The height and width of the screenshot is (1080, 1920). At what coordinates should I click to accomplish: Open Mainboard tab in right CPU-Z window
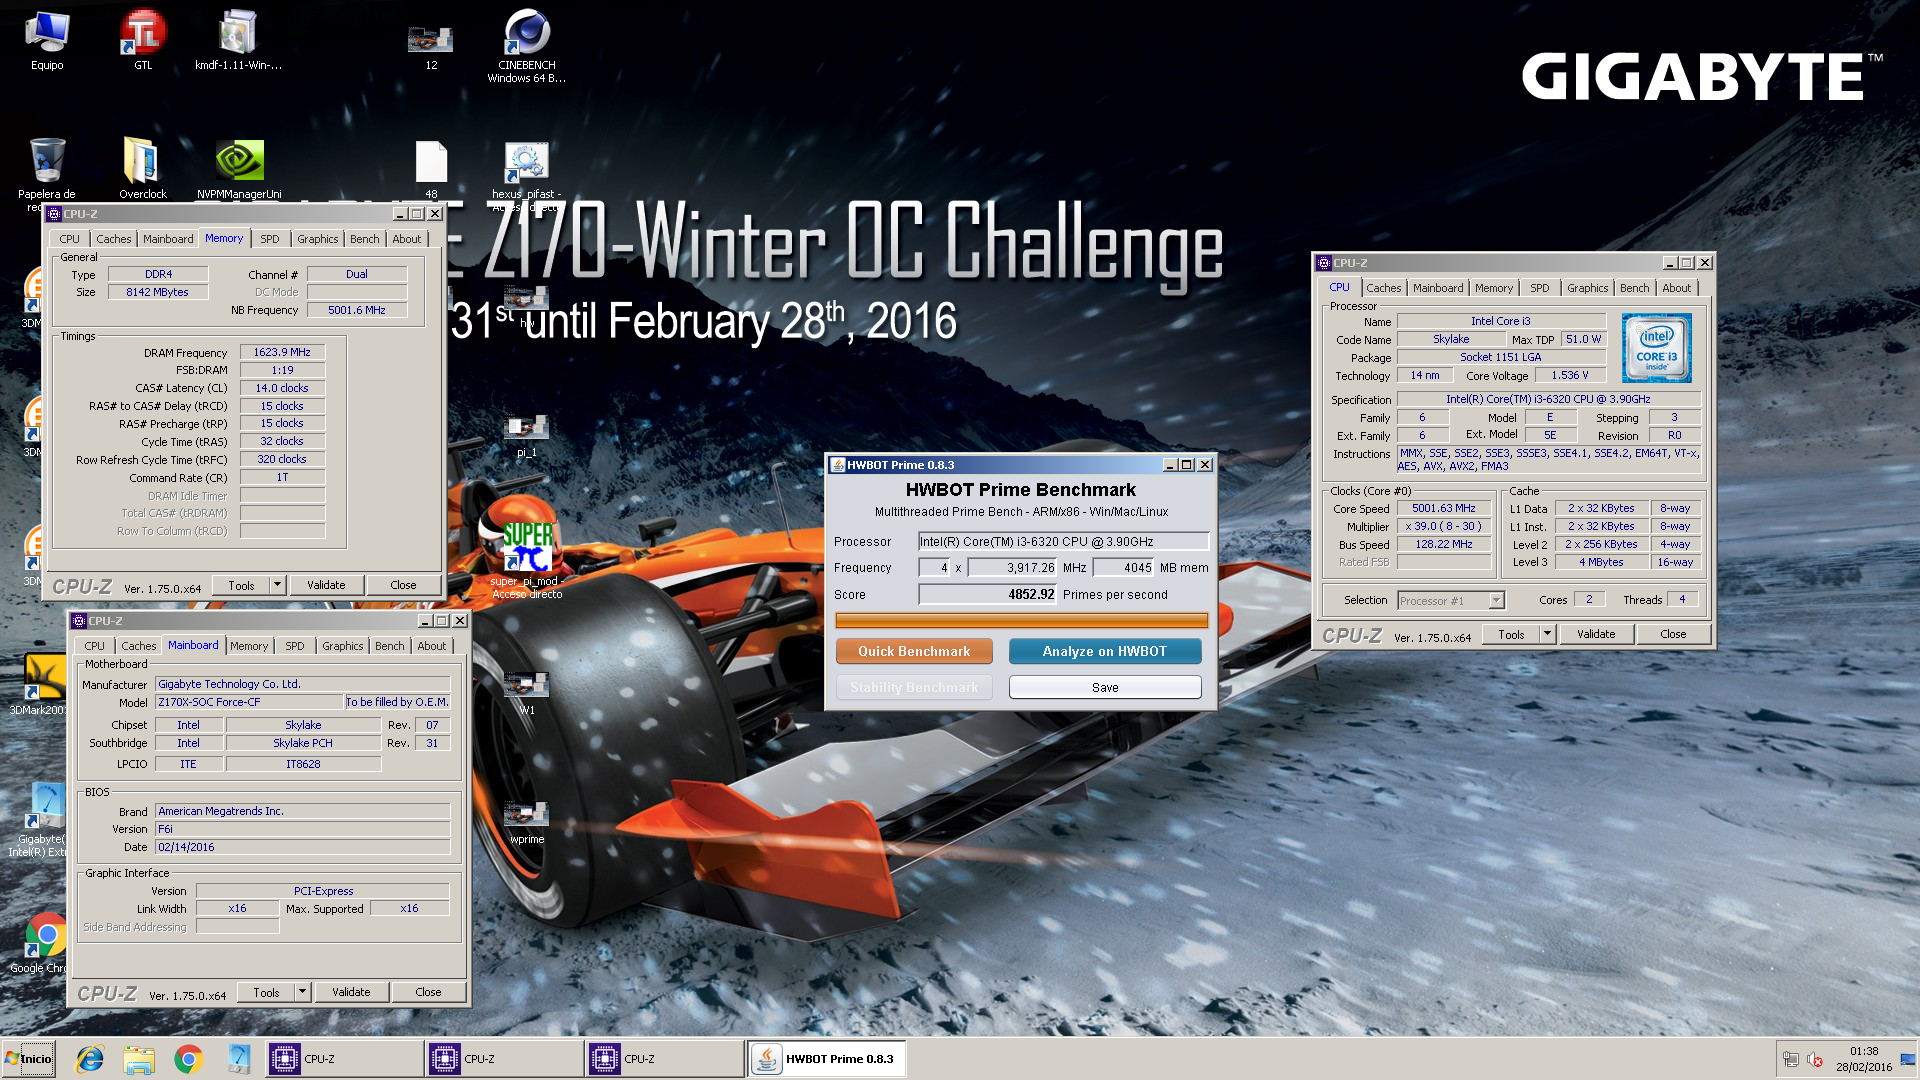[x=1438, y=288]
